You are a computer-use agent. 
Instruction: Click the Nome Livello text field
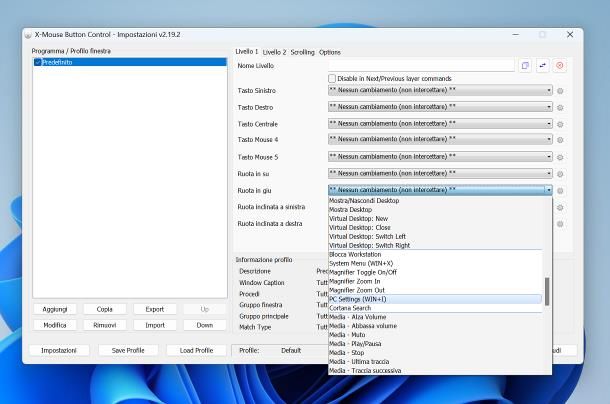(421, 65)
